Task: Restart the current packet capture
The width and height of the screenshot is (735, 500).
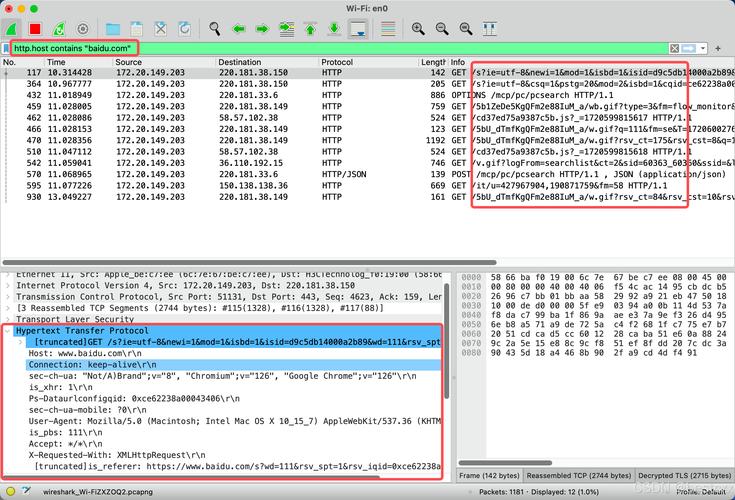Action: [x=58, y=28]
